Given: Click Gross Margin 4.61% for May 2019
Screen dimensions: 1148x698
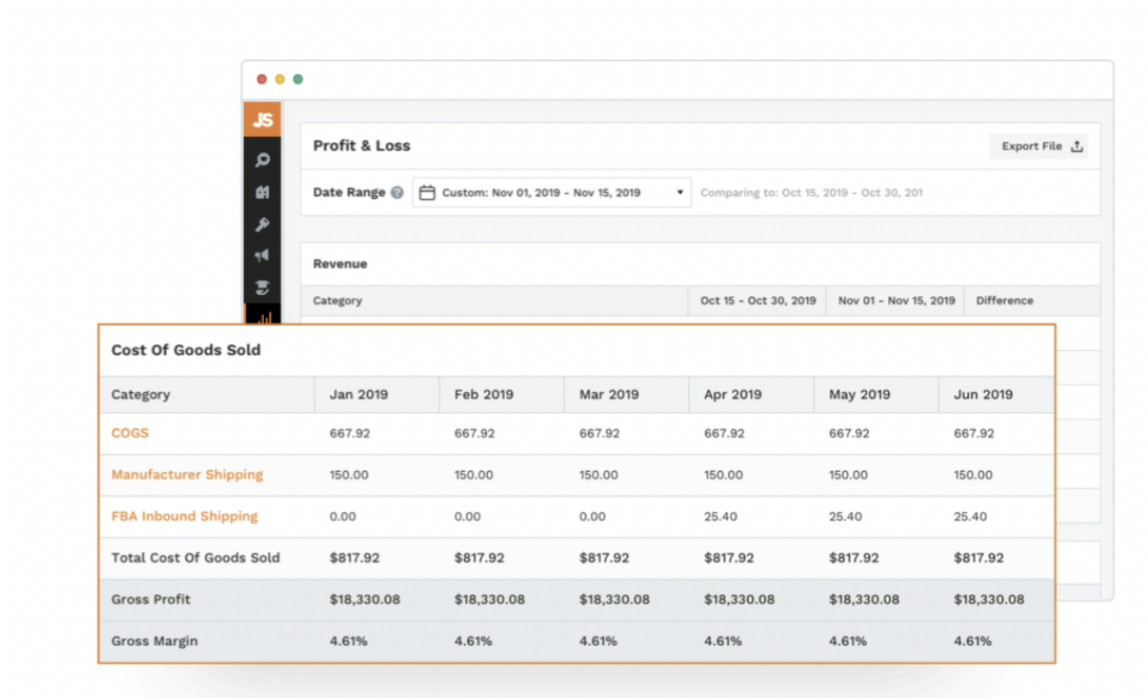Looking at the screenshot, I should (x=848, y=642).
